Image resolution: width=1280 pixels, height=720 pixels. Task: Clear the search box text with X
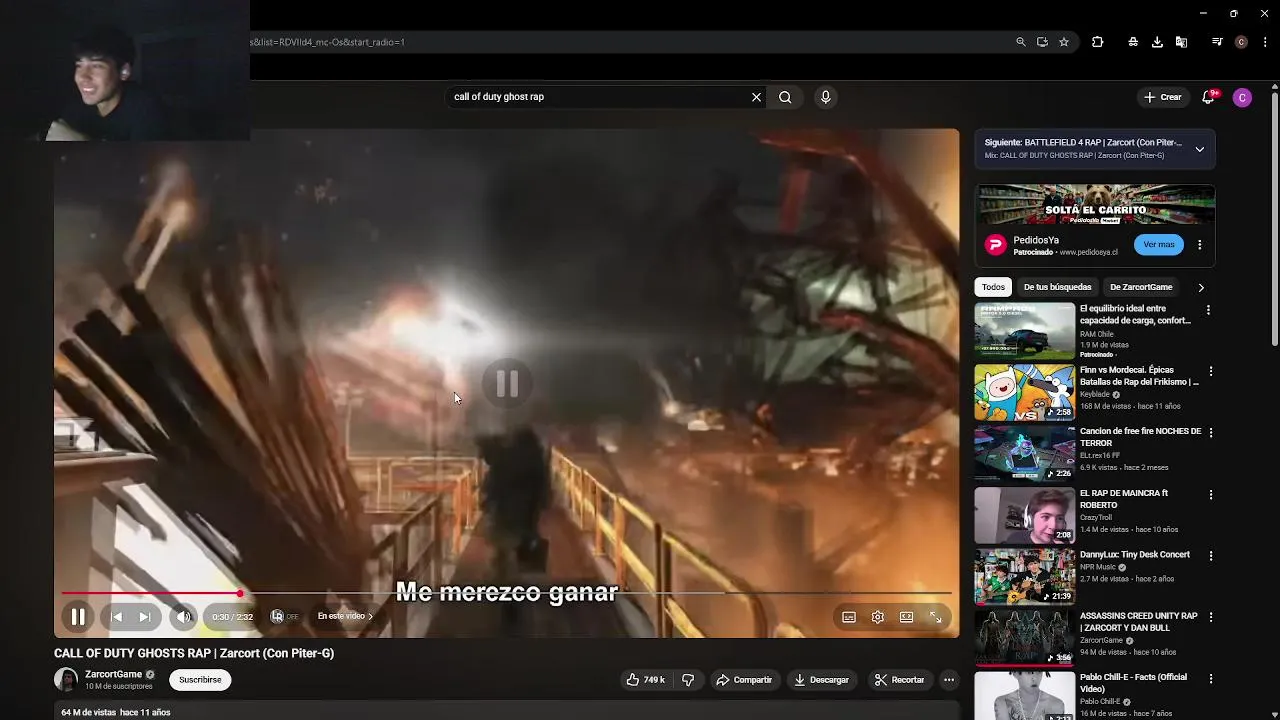click(756, 97)
